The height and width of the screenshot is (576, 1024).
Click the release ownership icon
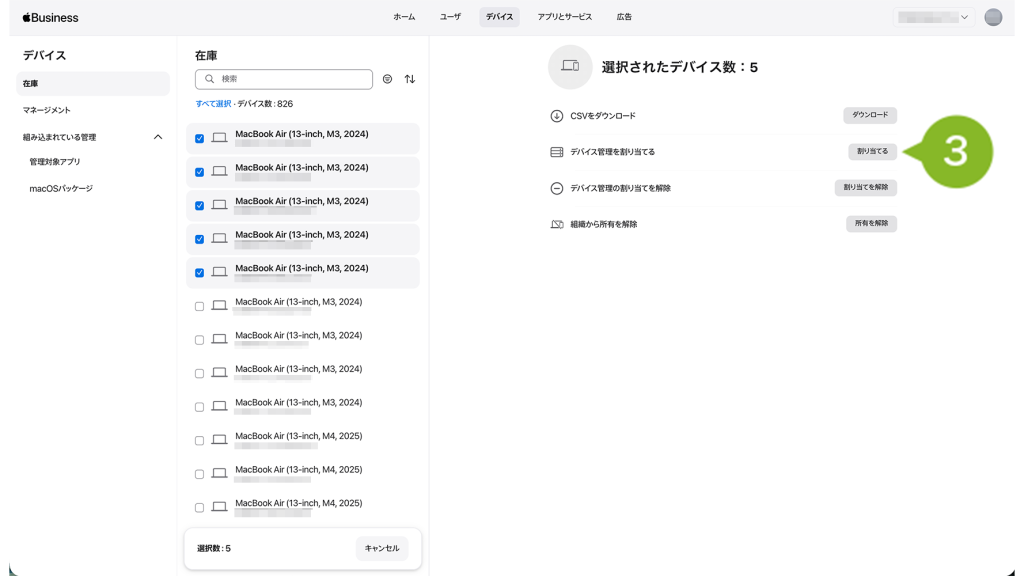[x=557, y=224]
